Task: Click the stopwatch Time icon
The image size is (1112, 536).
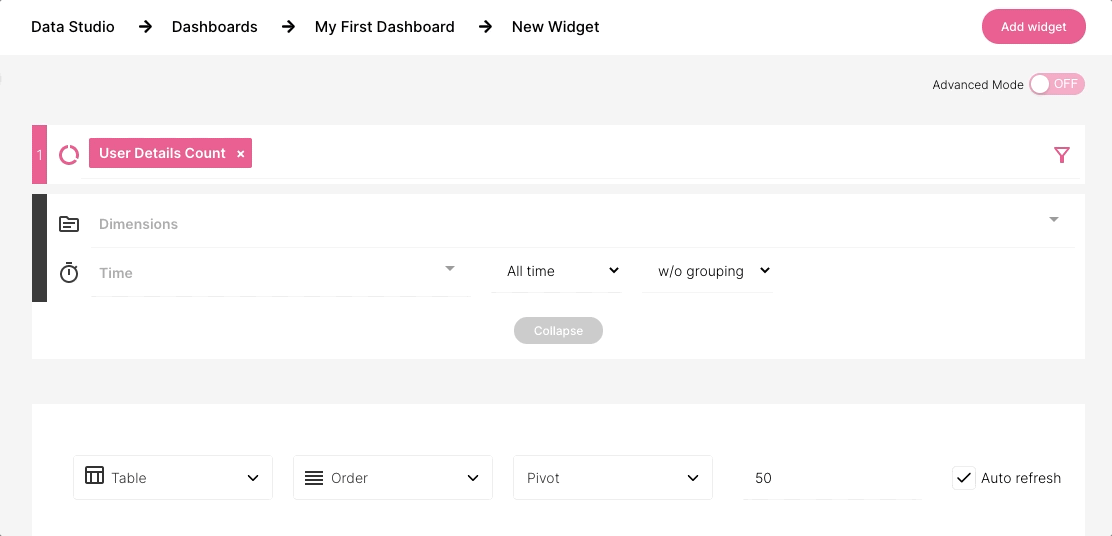Action: pos(69,272)
